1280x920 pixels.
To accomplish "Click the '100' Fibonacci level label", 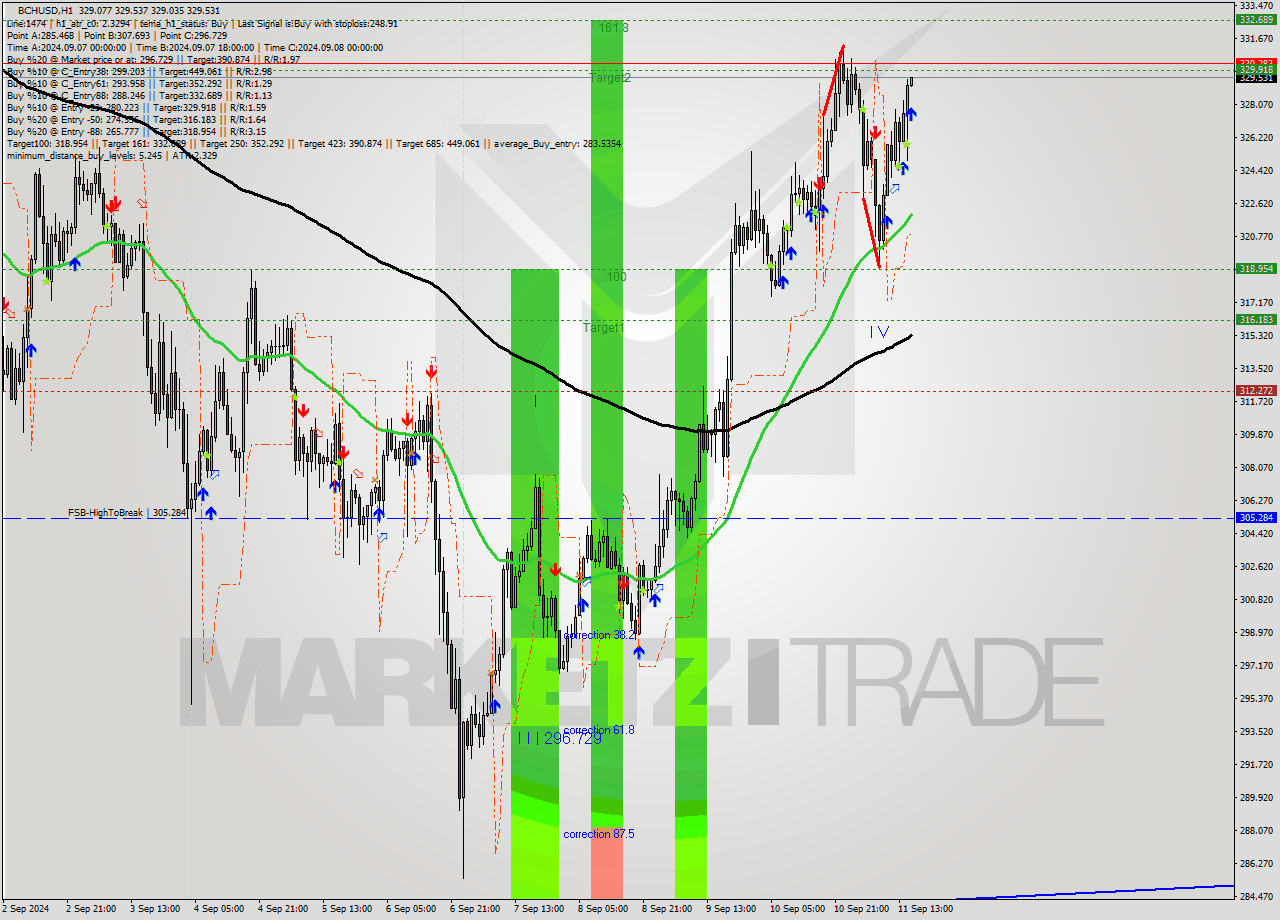I will (616, 276).
